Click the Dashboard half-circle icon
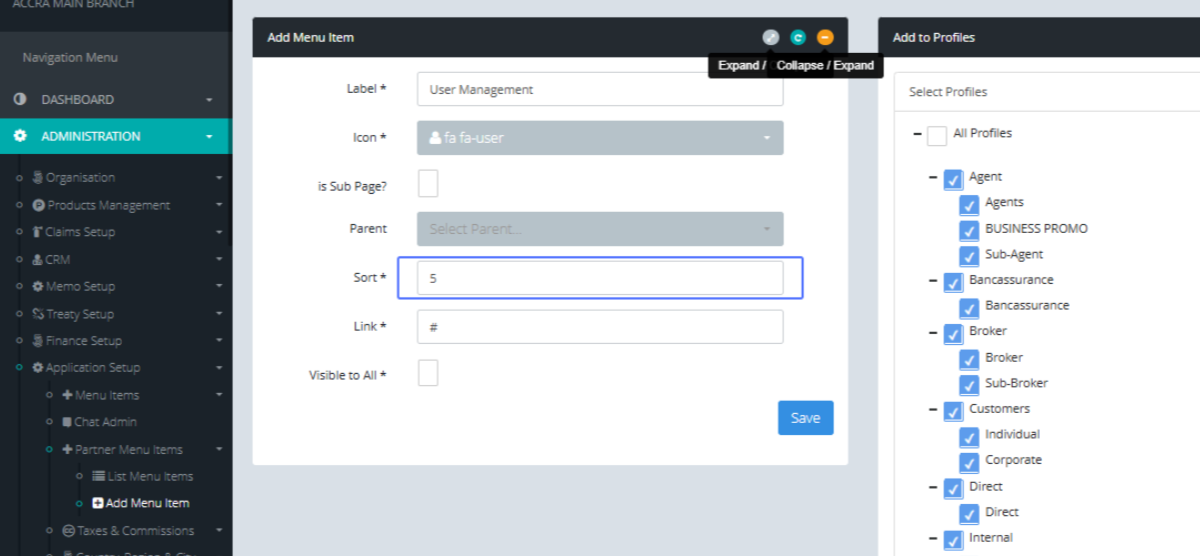Image resolution: width=1200 pixels, height=556 pixels. (x=20, y=100)
